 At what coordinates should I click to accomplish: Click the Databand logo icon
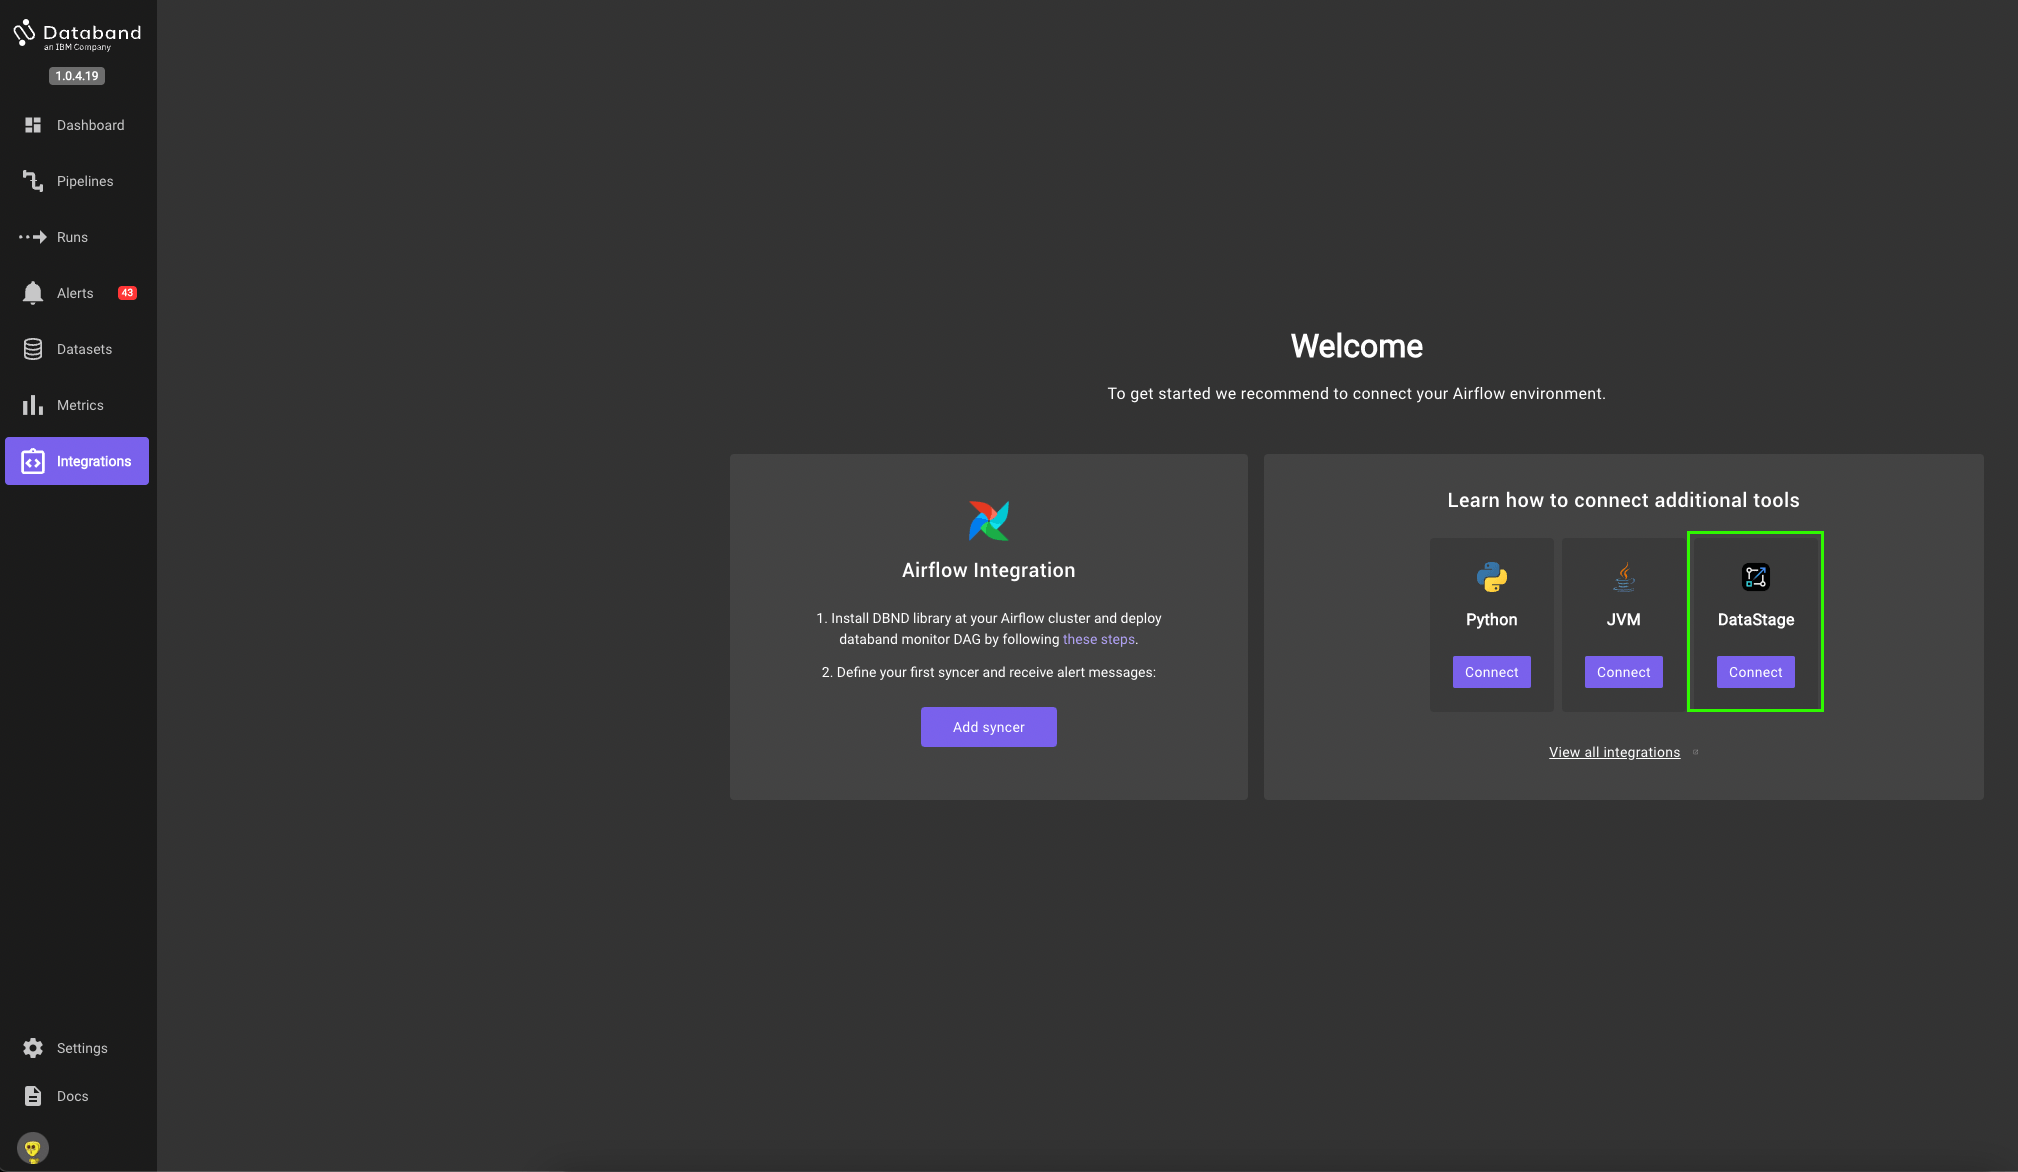[x=24, y=33]
